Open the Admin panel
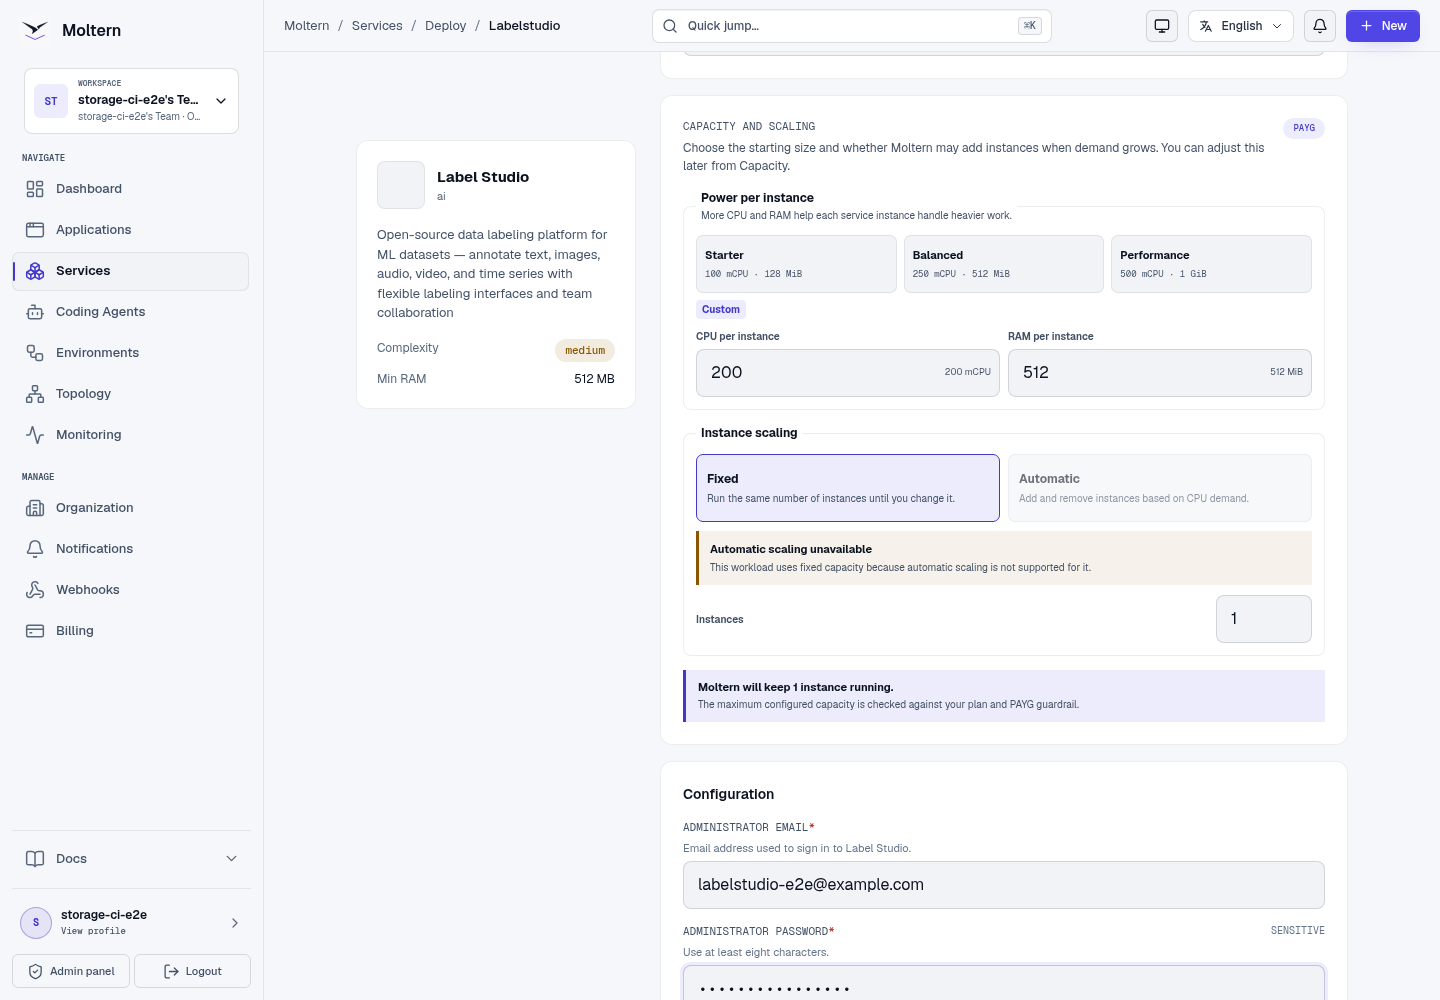 pyautogui.click(x=71, y=971)
